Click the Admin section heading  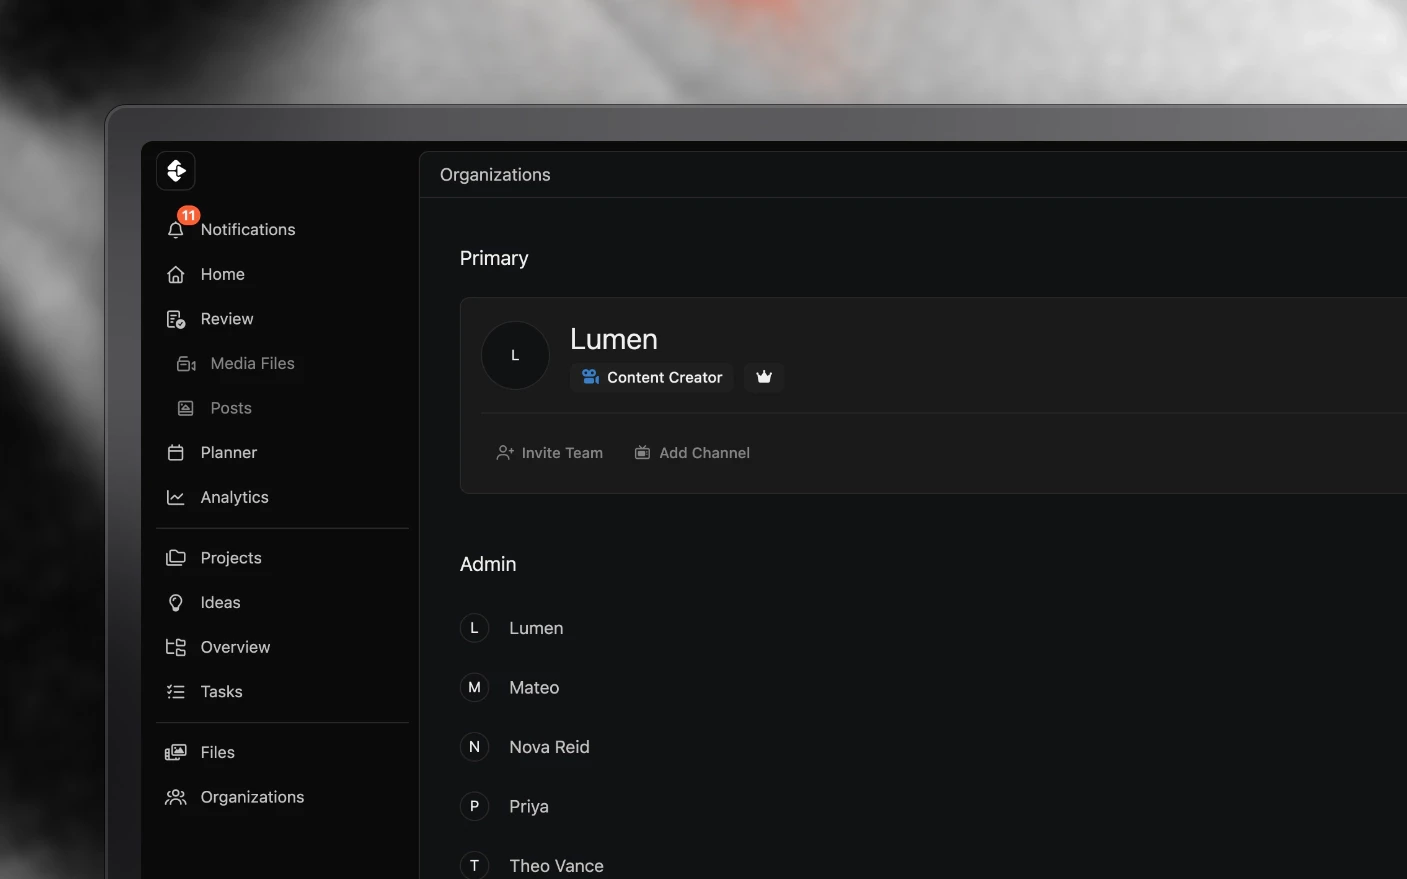tap(488, 564)
